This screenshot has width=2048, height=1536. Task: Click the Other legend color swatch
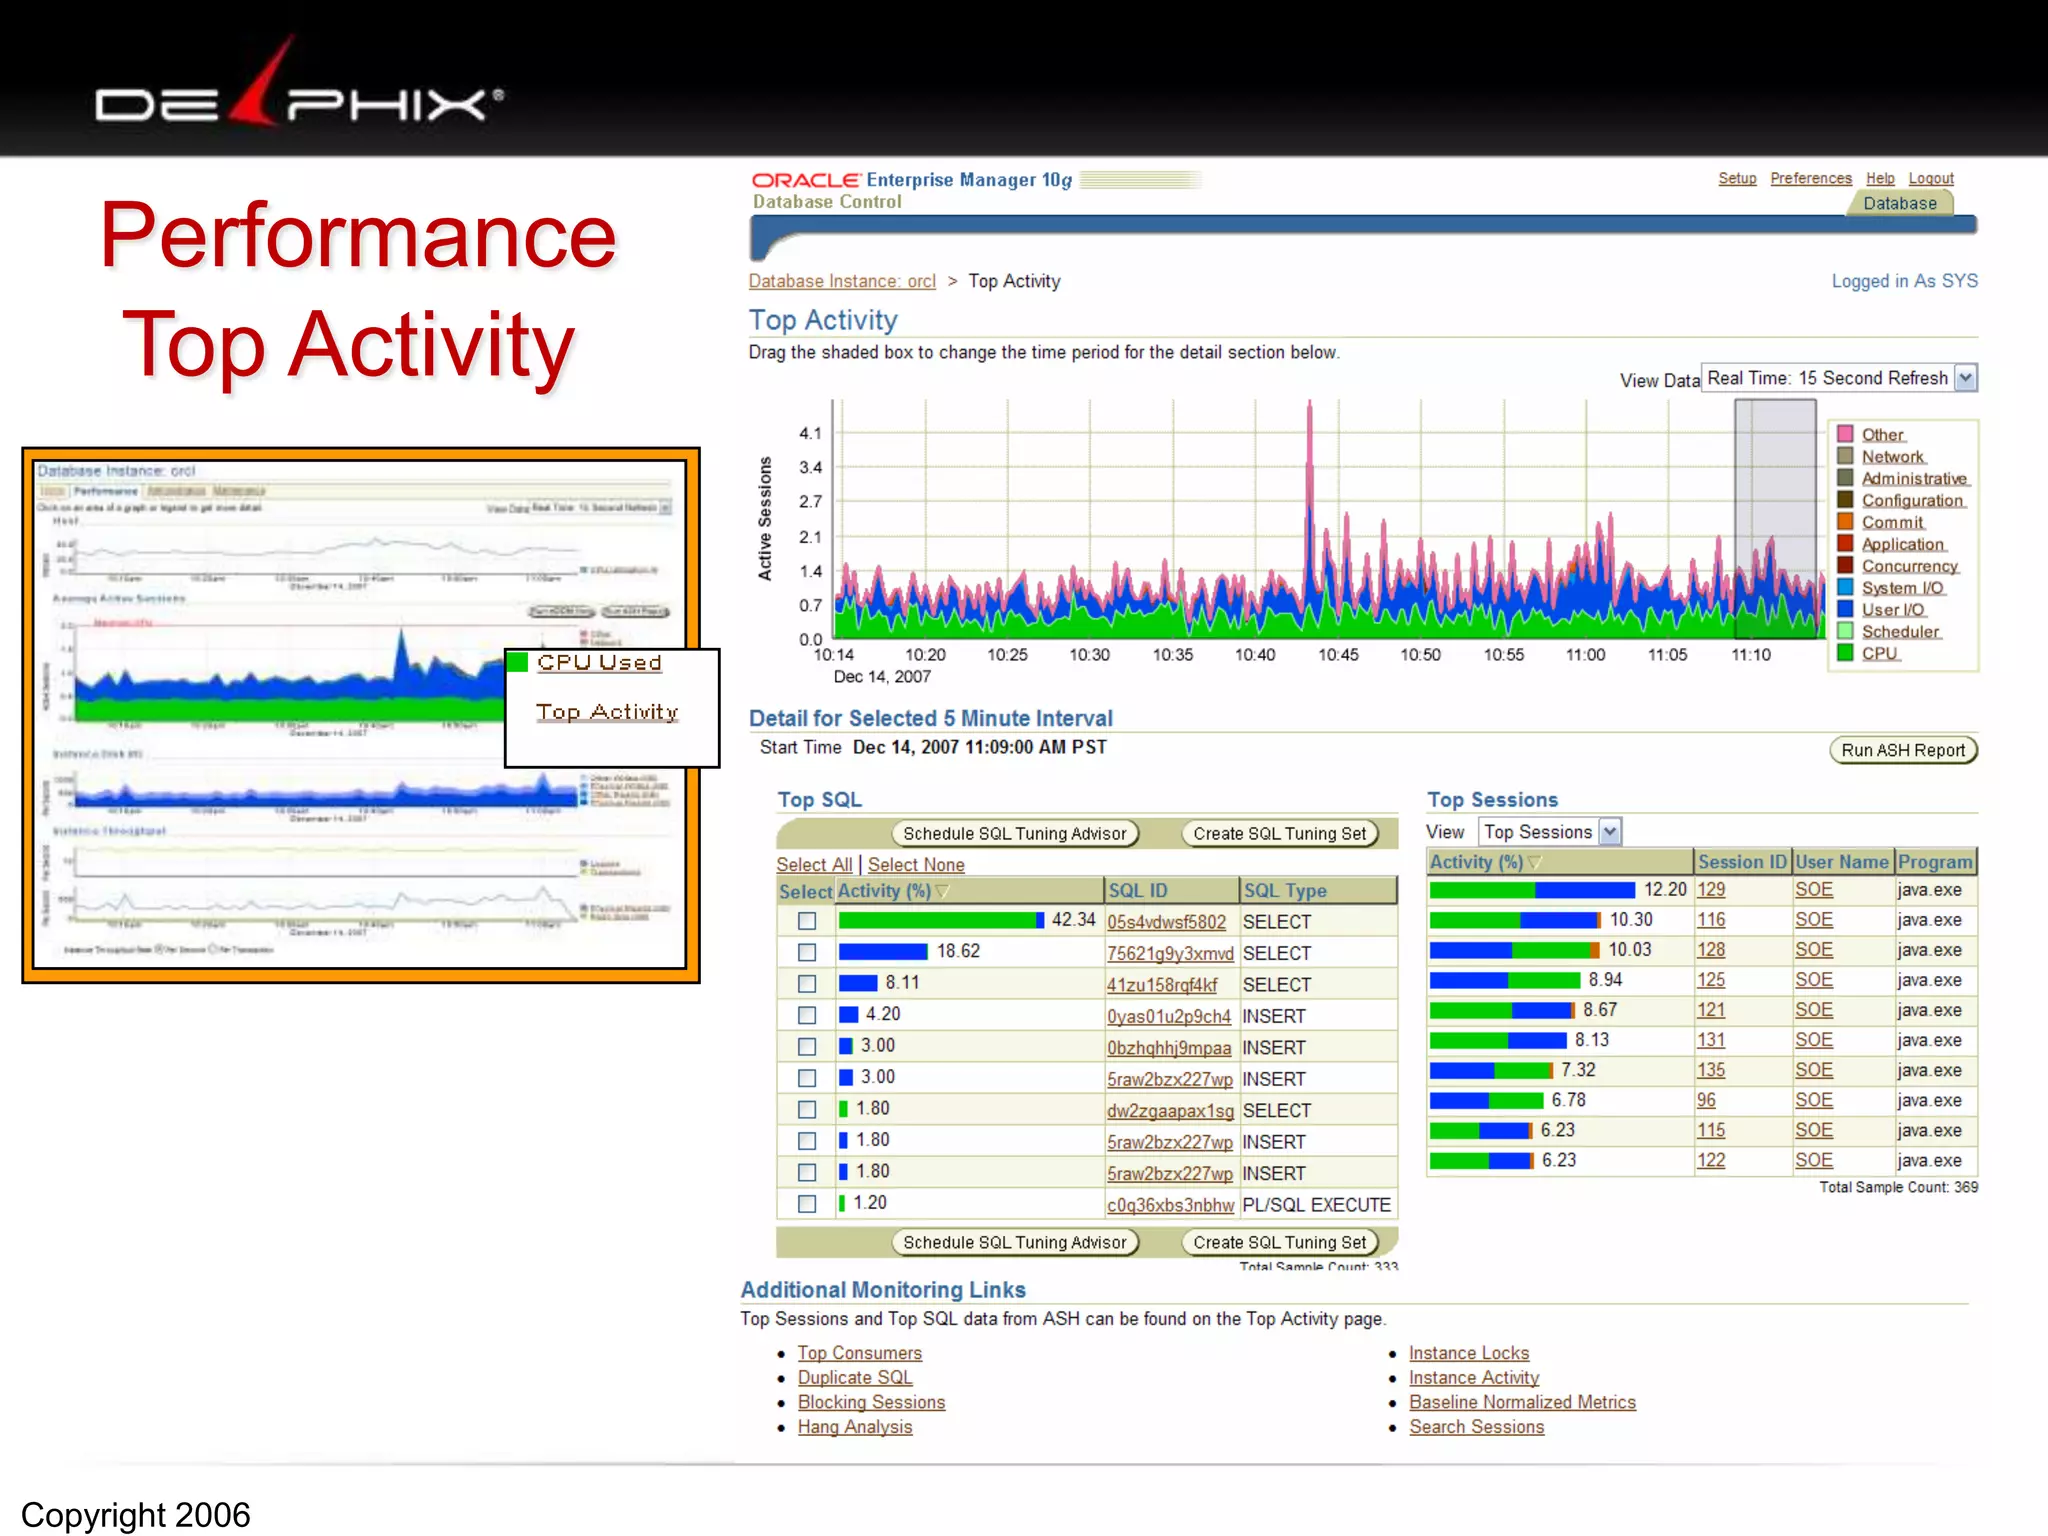pos(1845,434)
